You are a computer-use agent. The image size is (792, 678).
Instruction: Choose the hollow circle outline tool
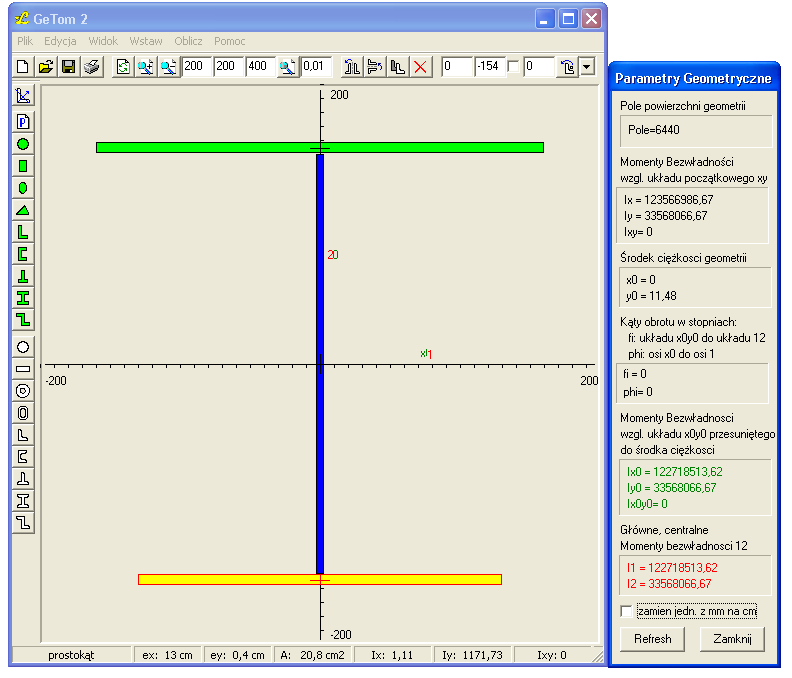[x=23, y=346]
